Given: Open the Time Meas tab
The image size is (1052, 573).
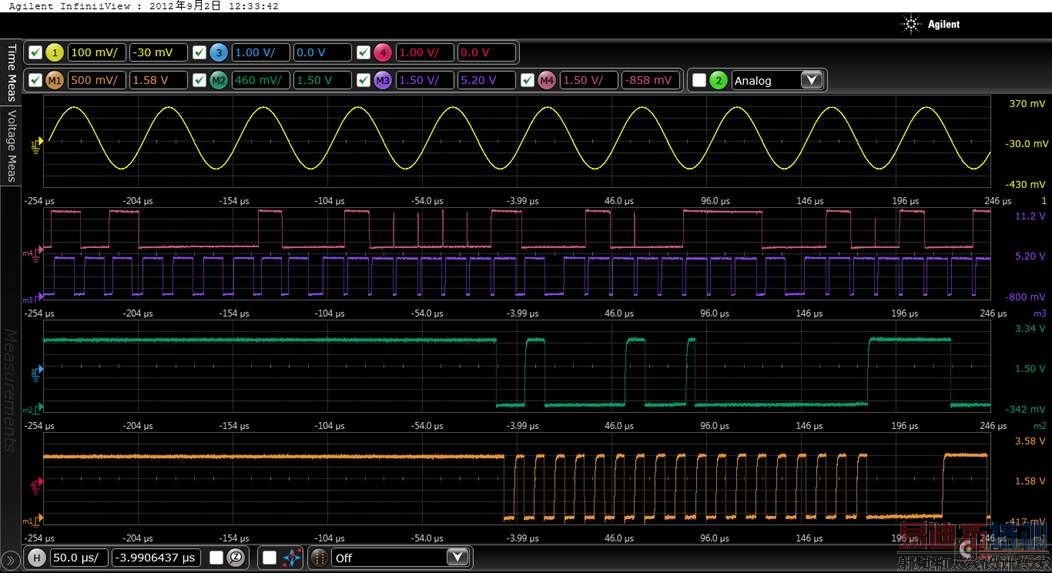Looking at the screenshot, I should point(11,72).
